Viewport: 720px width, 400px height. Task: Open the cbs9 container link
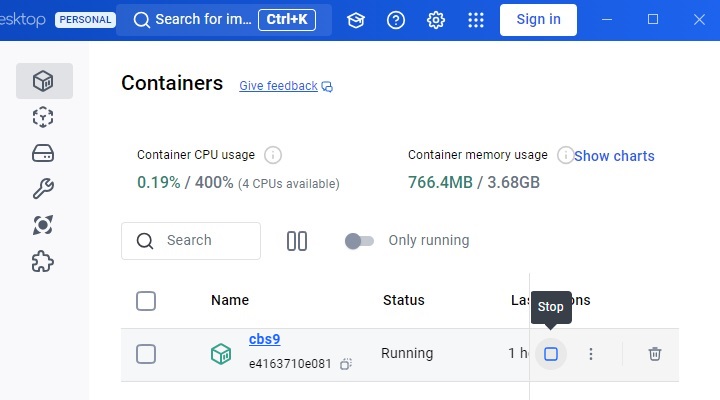(264, 339)
